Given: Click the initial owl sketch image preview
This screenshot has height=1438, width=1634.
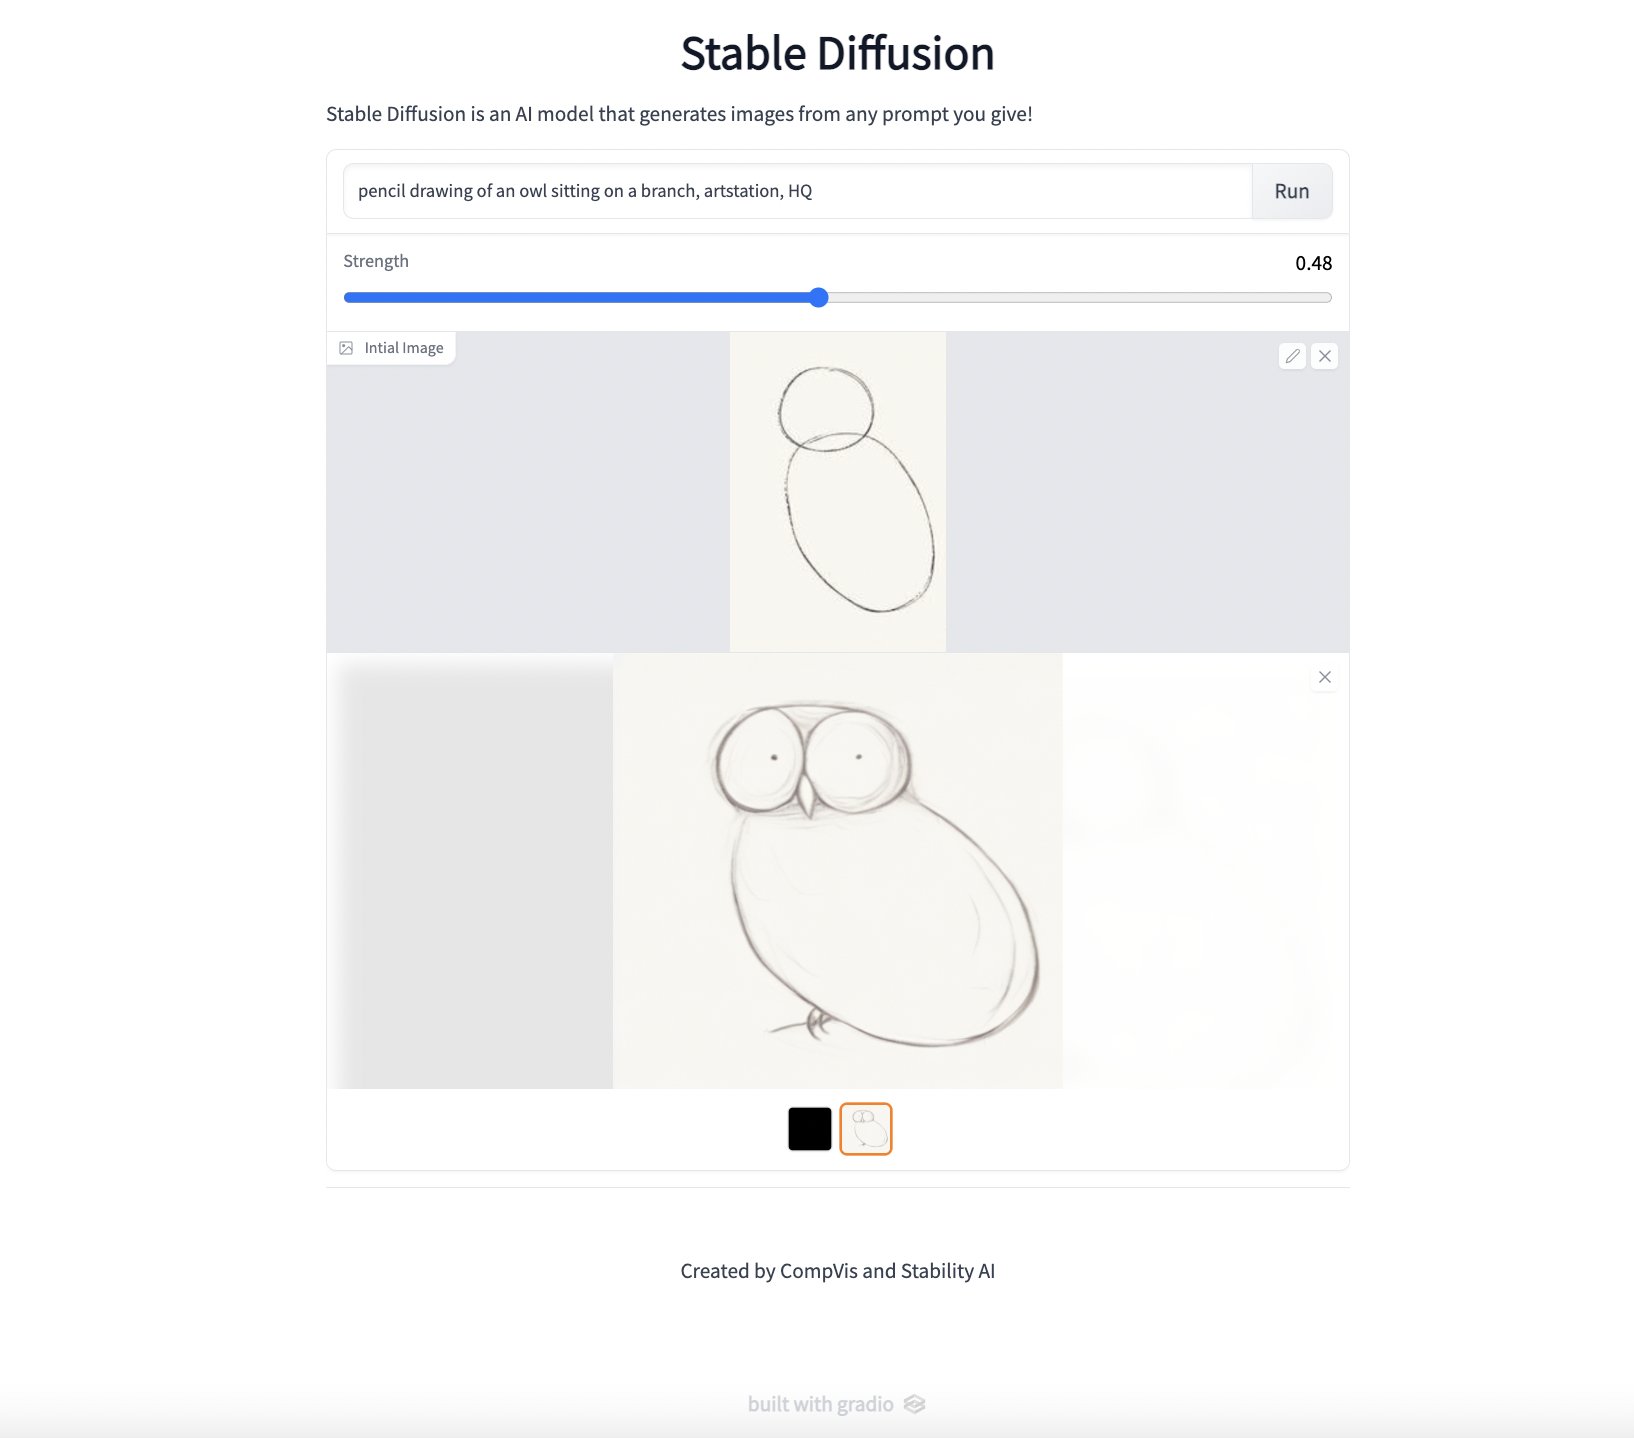Looking at the screenshot, I should (x=838, y=491).
